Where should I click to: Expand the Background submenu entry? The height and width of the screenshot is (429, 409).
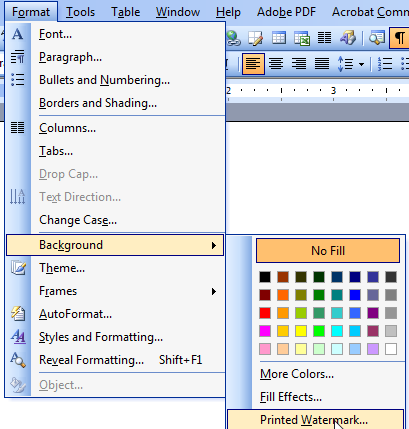(x=115, y=245)
